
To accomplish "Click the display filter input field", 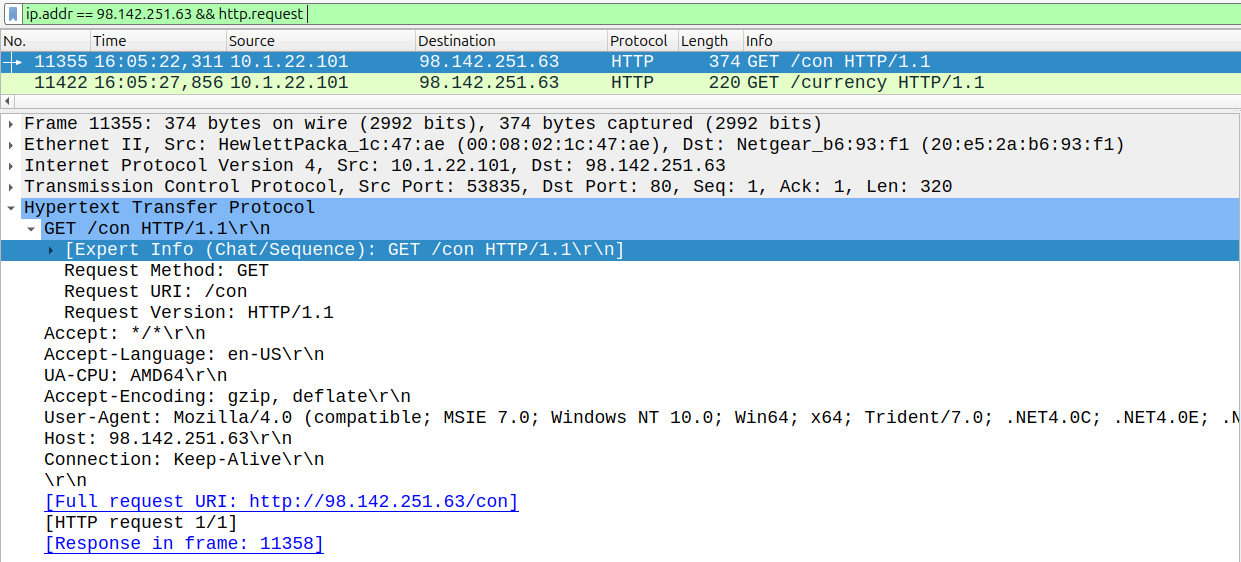I will point(630,14).
